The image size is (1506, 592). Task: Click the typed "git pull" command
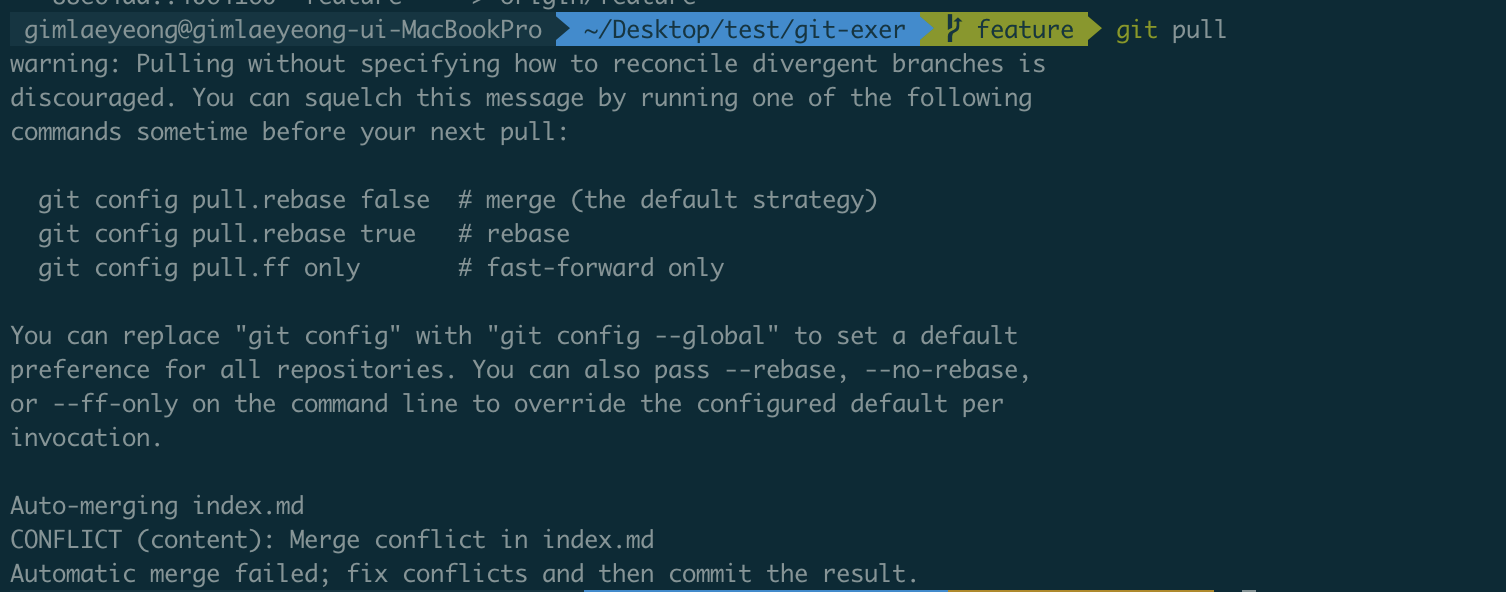(x=1171, y=30)
